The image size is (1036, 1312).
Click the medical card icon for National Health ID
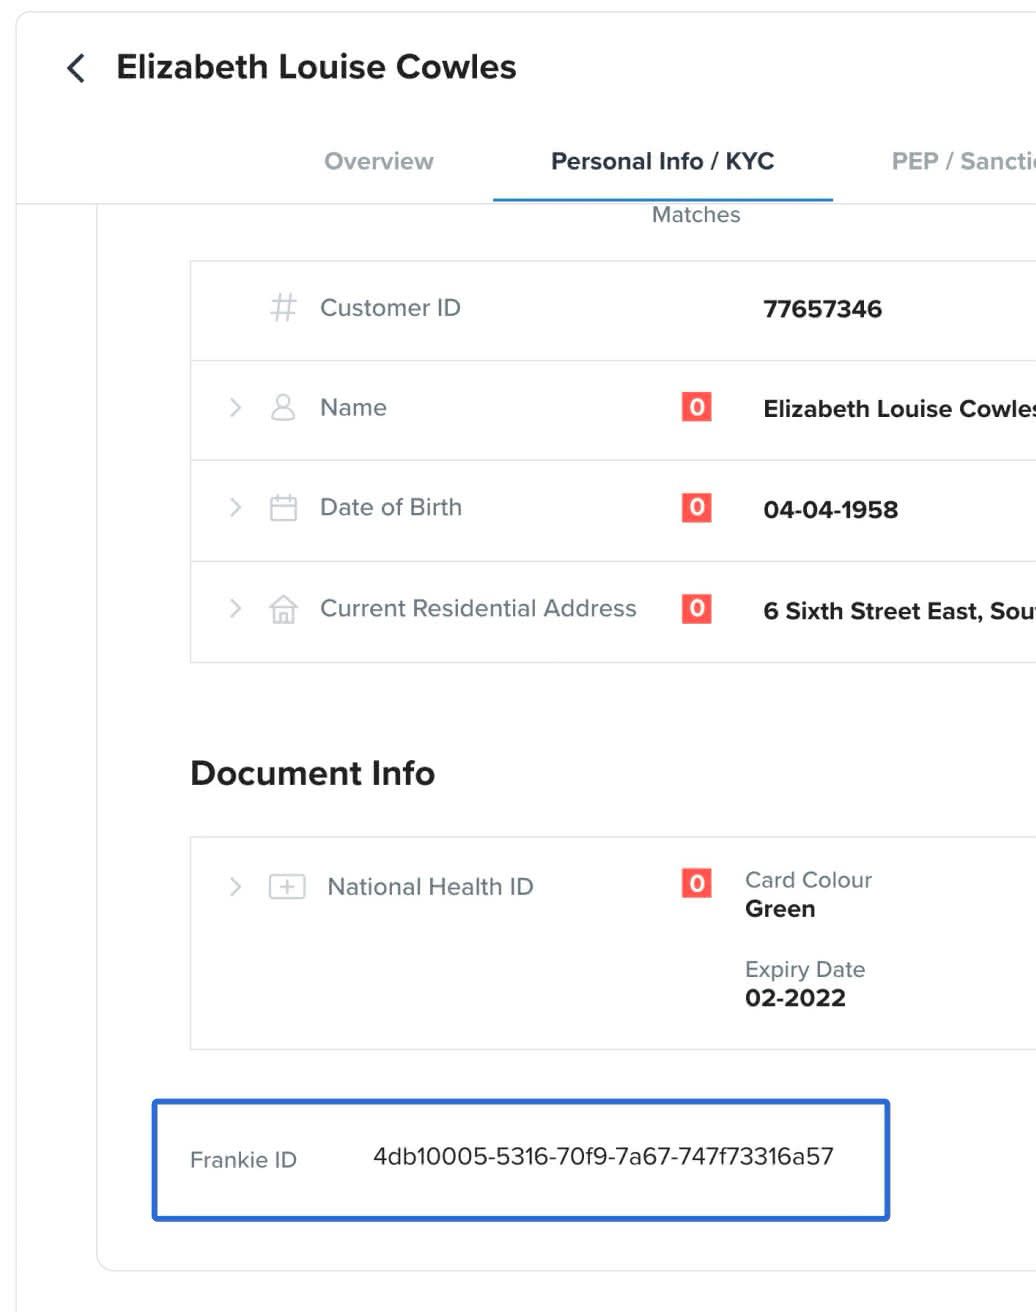tap(287, 886)
